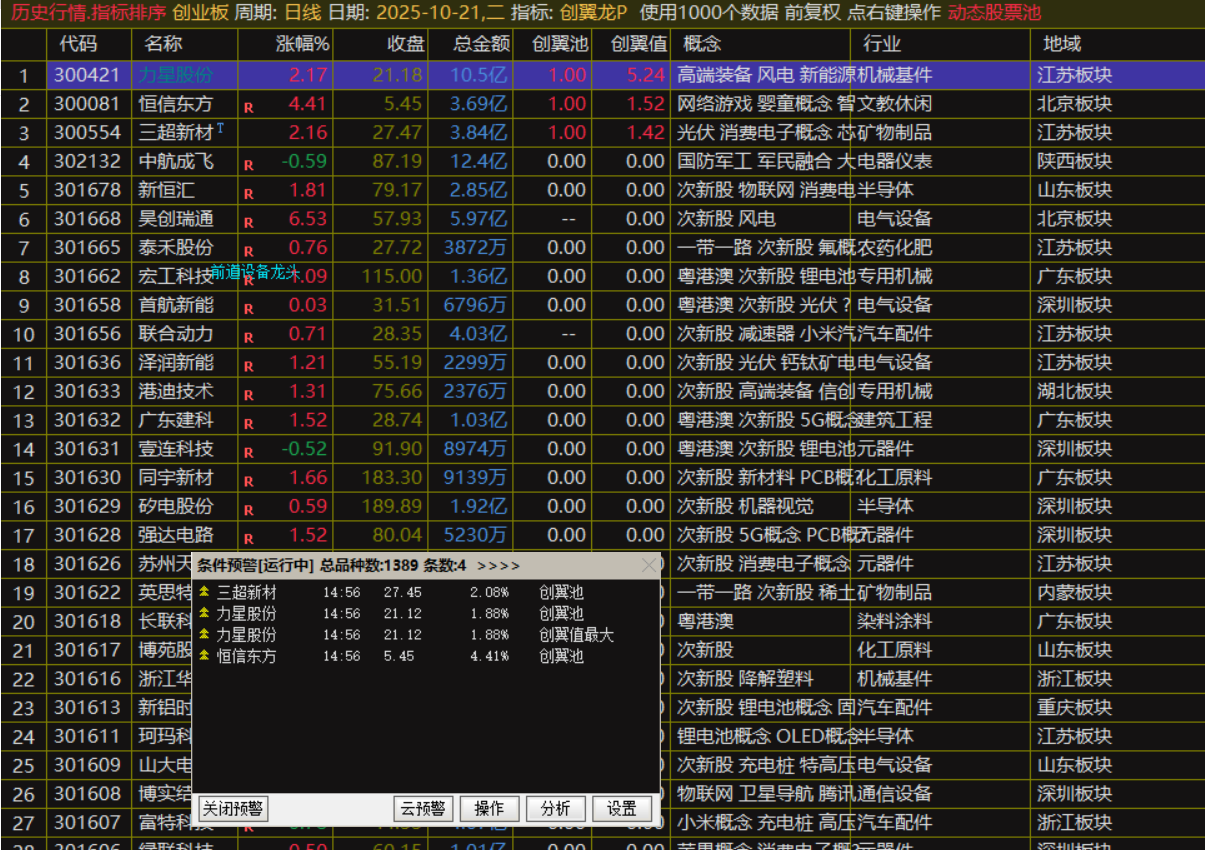Open the 创业板 market selector in header

tap(200, 14)
